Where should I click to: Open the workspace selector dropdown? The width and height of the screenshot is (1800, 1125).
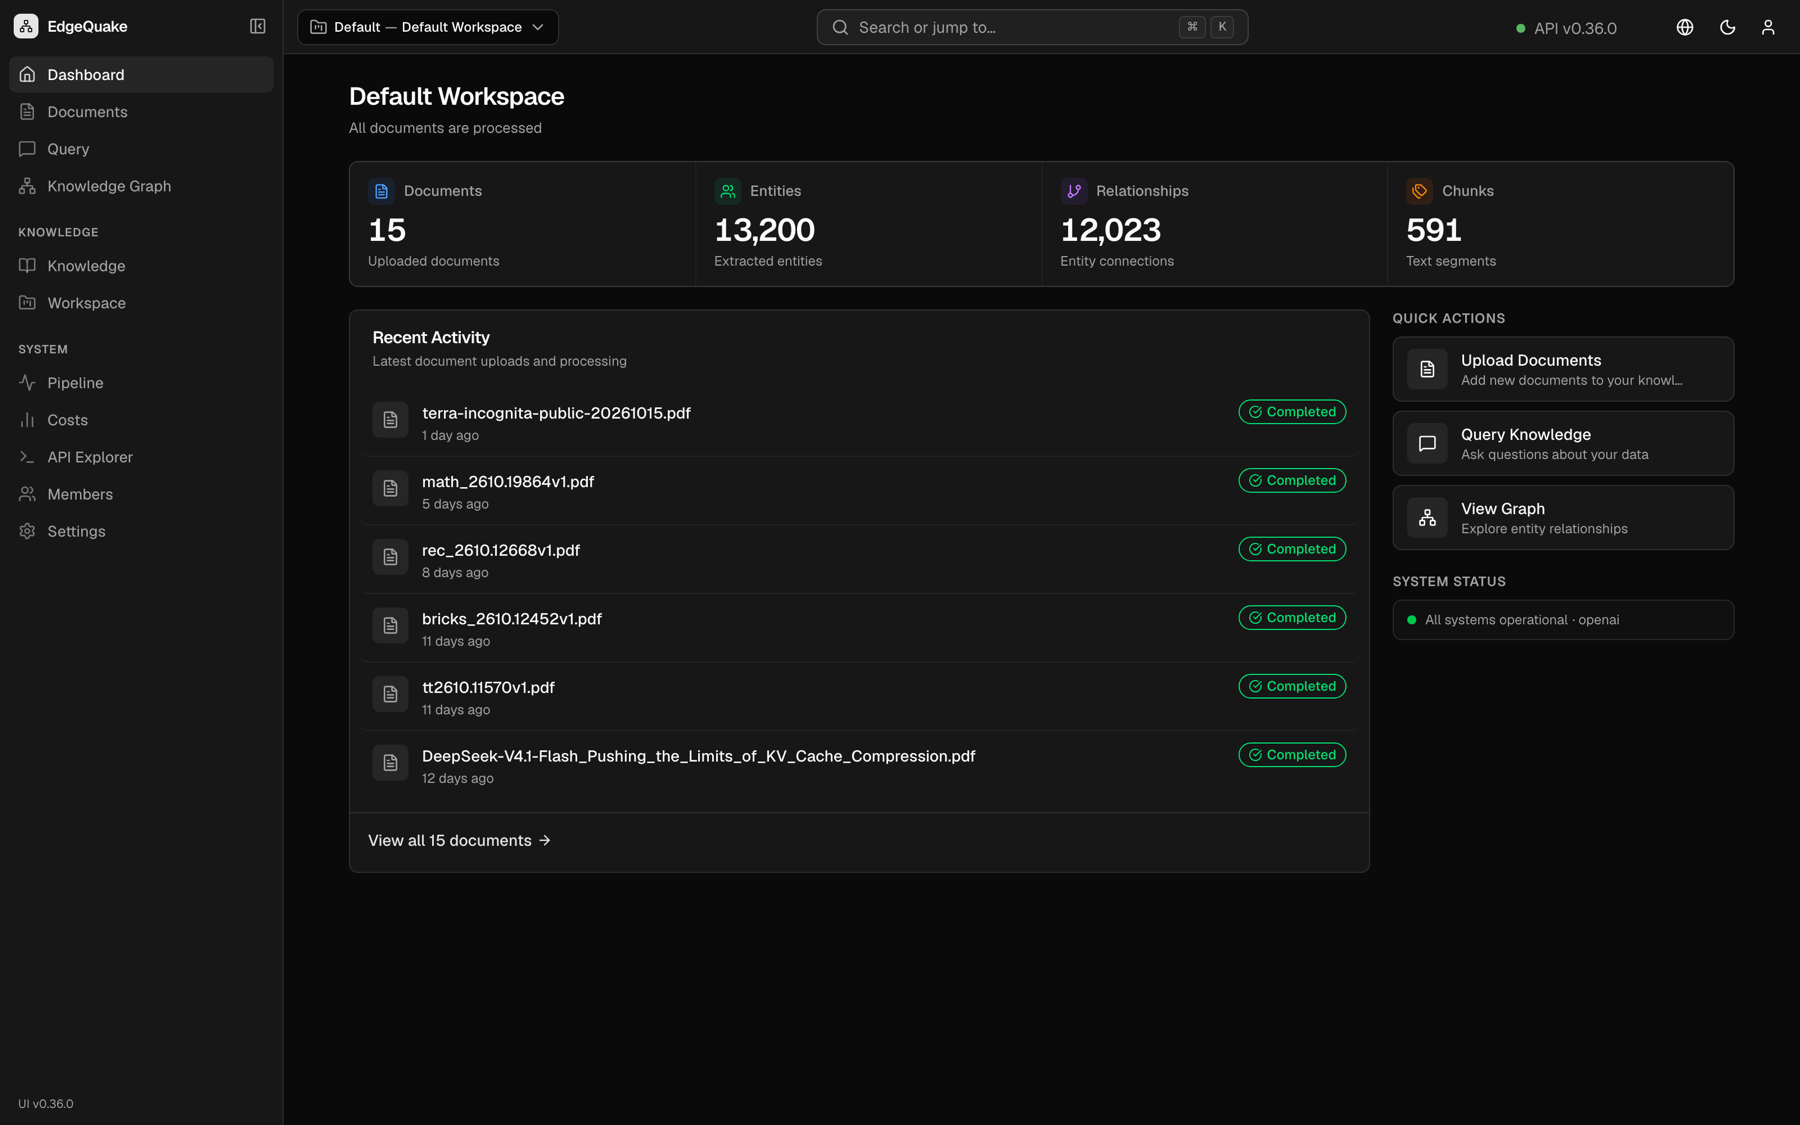(428, 27)
